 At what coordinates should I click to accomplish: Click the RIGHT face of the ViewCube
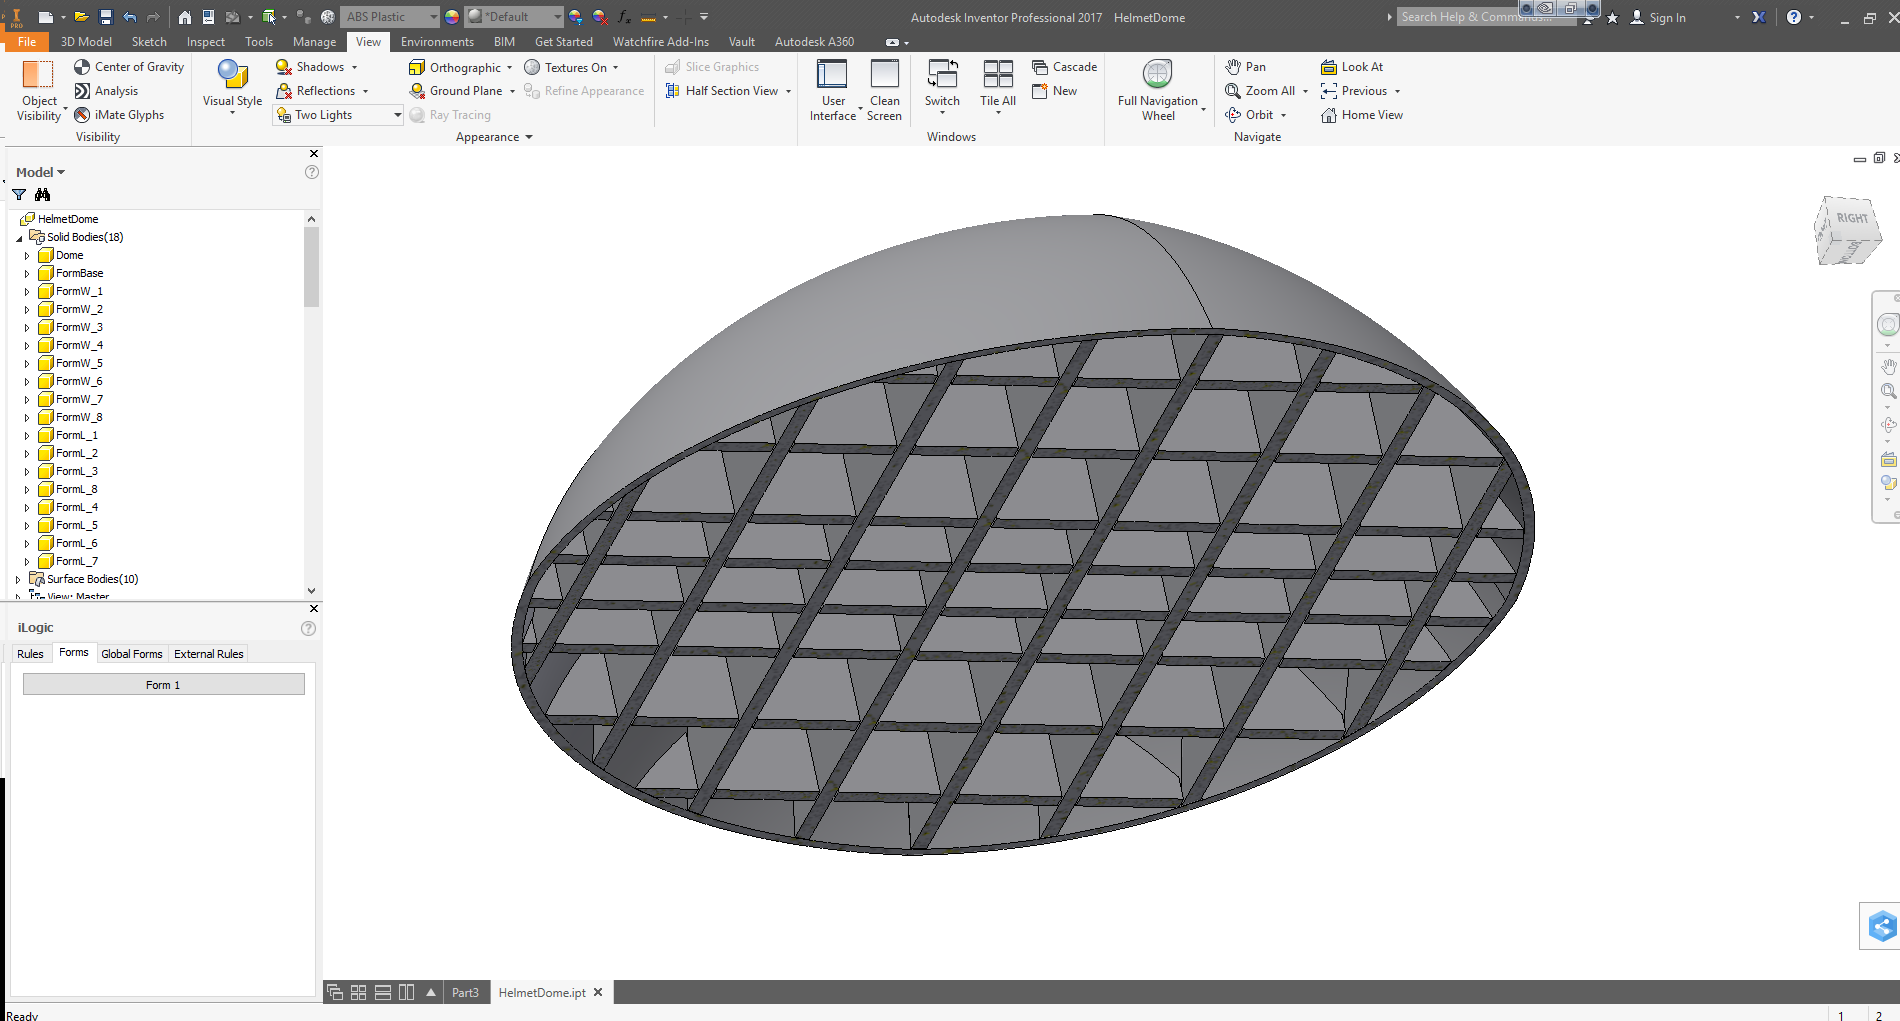tap(1851, 218)
